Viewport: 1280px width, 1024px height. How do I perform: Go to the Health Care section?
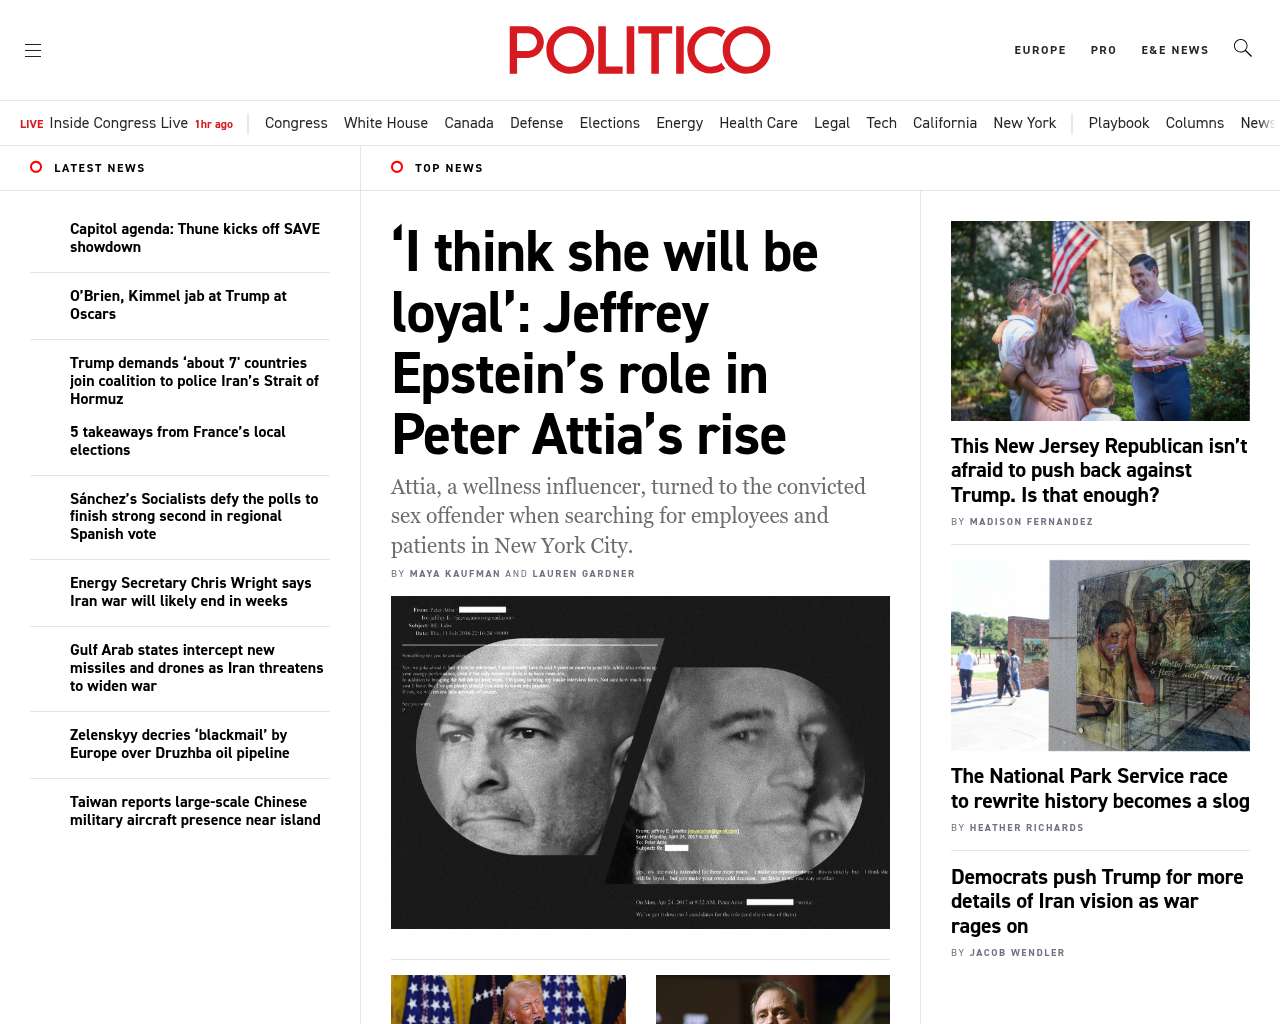click(758, 123)
